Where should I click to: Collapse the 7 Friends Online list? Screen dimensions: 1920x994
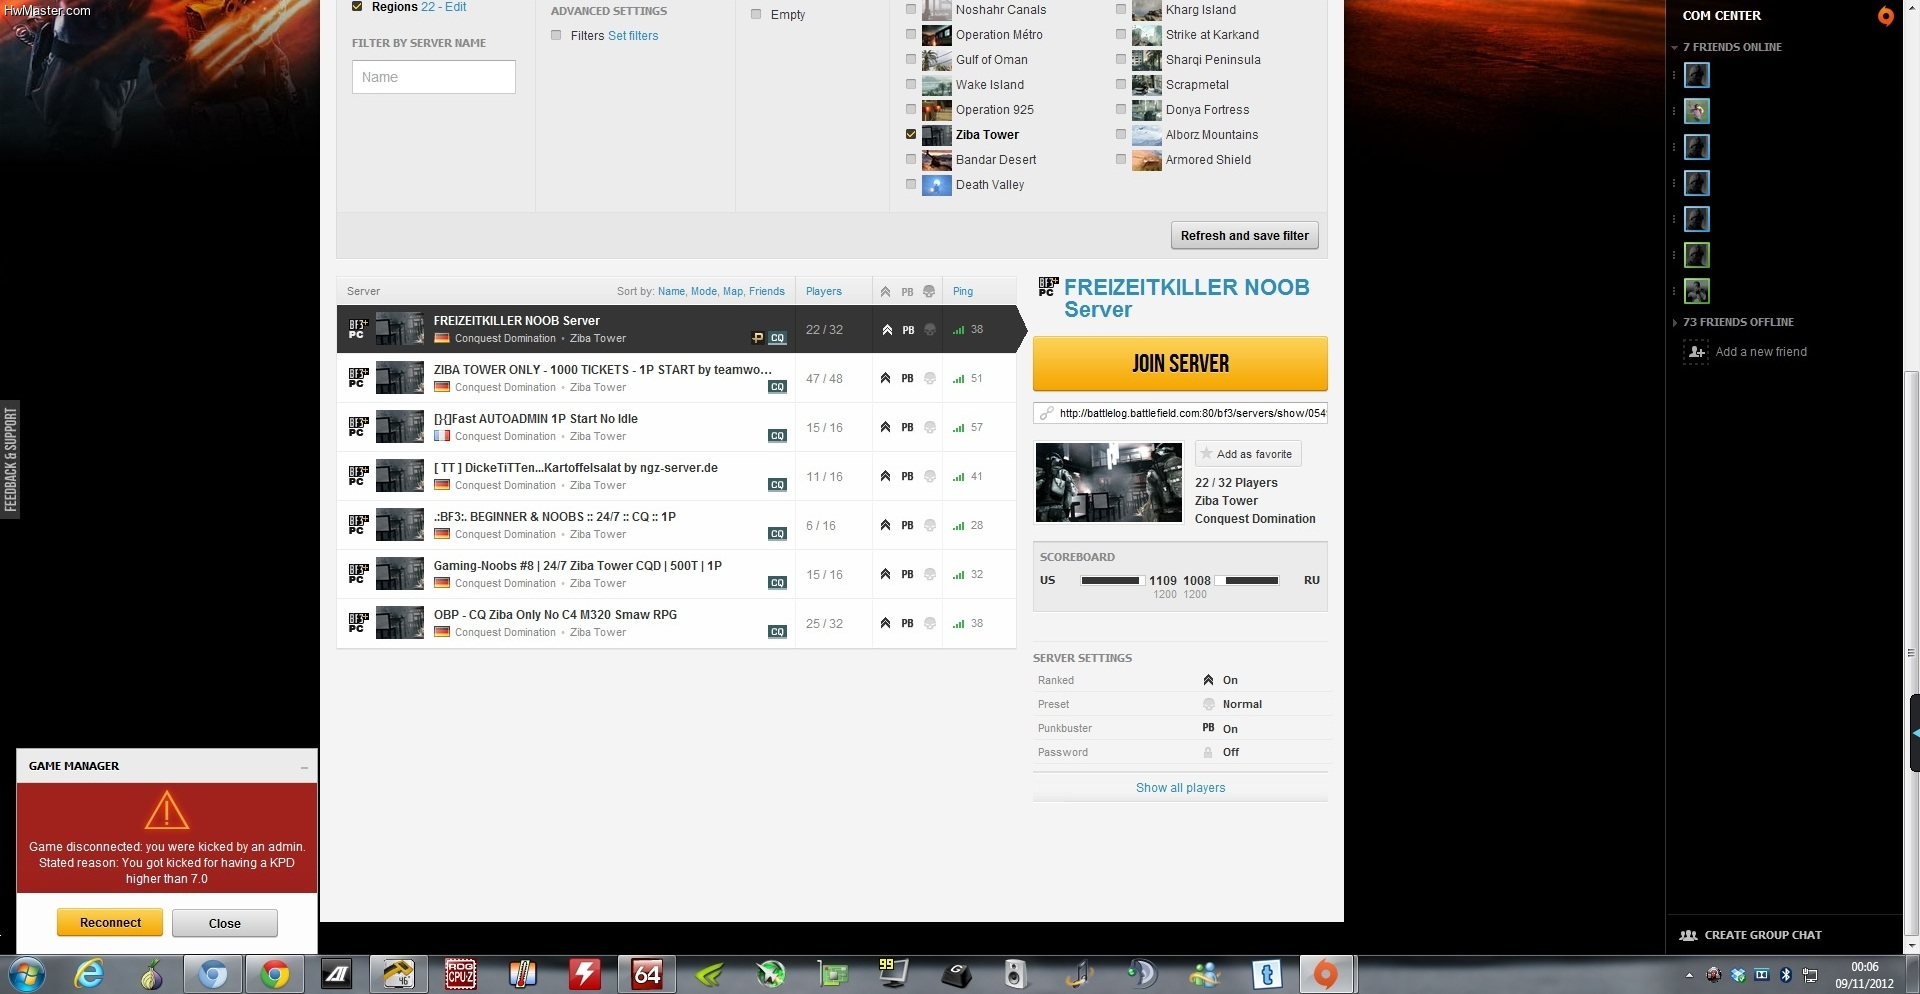(x=1675, y=47)
